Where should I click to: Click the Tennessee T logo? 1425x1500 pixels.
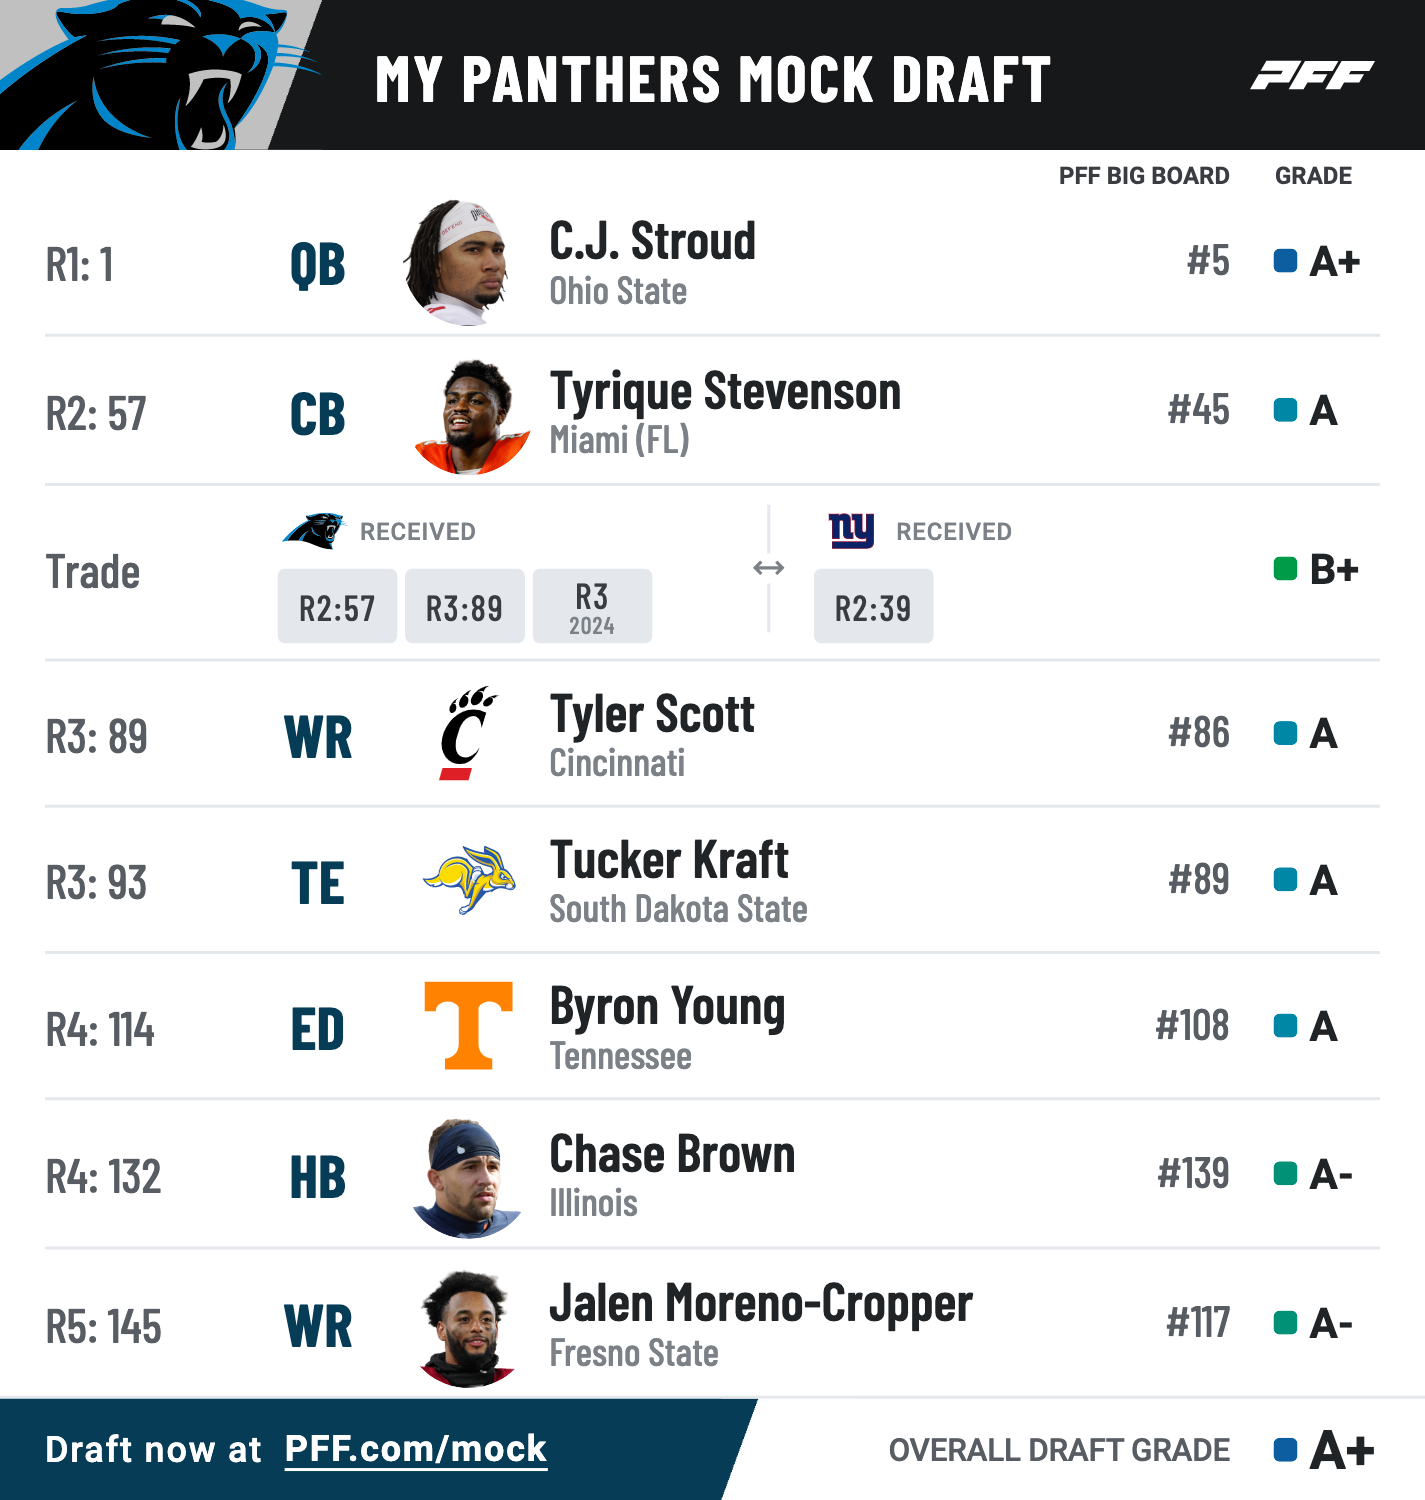pyautogui.click(x=469, y=1026)
